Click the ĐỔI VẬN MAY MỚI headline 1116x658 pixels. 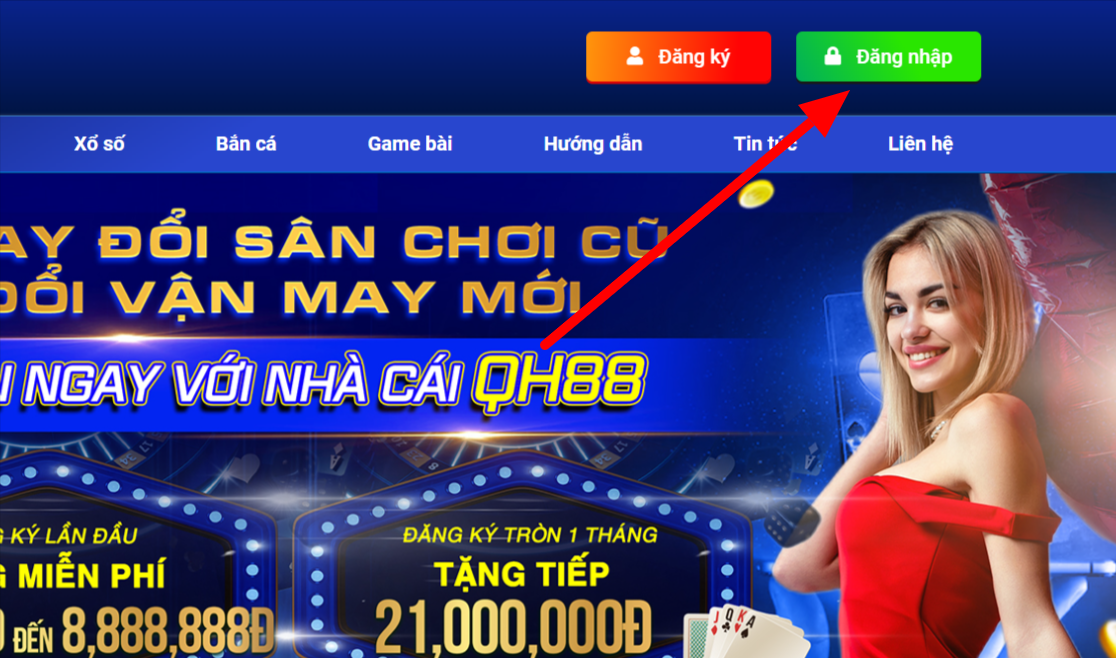coord(292,297)
